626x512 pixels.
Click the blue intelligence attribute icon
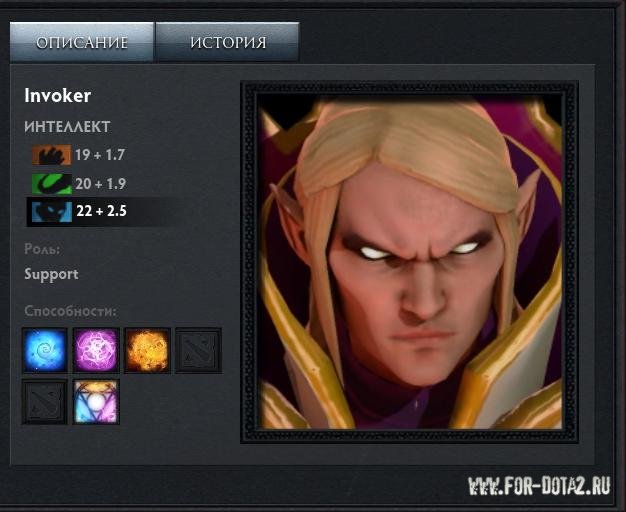coord(52,211)
